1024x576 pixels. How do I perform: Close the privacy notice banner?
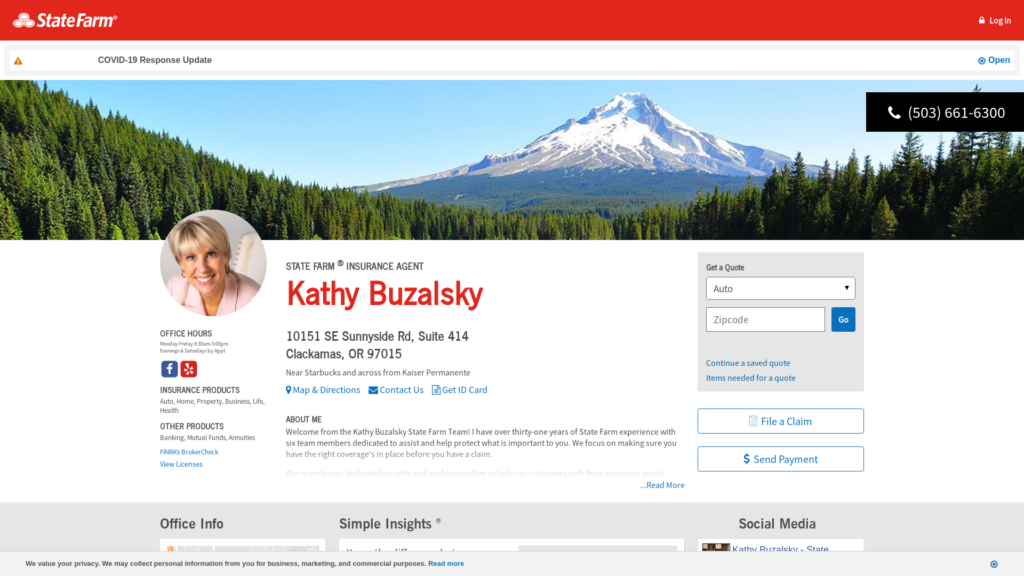tap(993, 564)
